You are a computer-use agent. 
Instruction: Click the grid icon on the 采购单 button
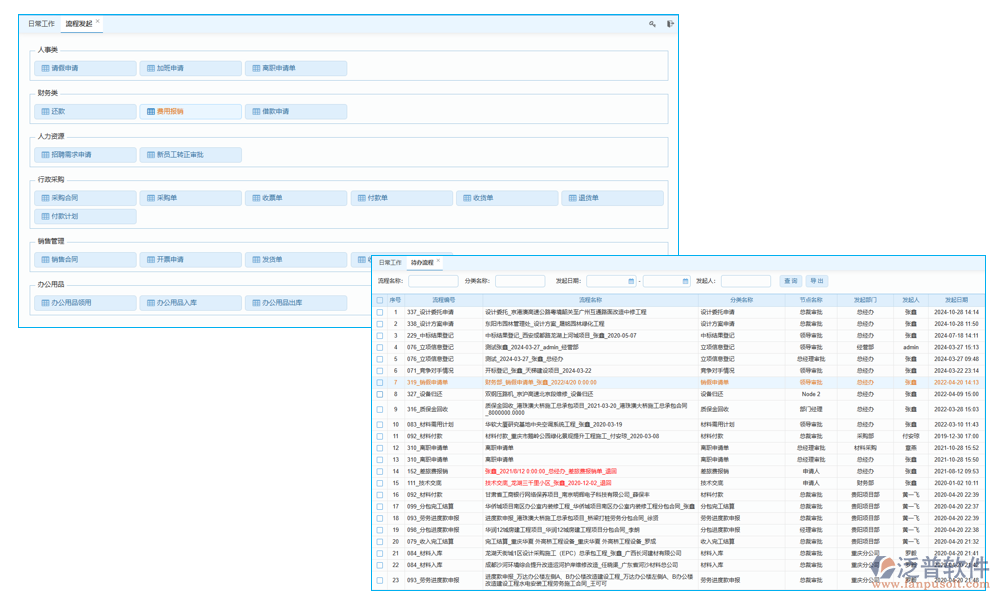point(151,198)
